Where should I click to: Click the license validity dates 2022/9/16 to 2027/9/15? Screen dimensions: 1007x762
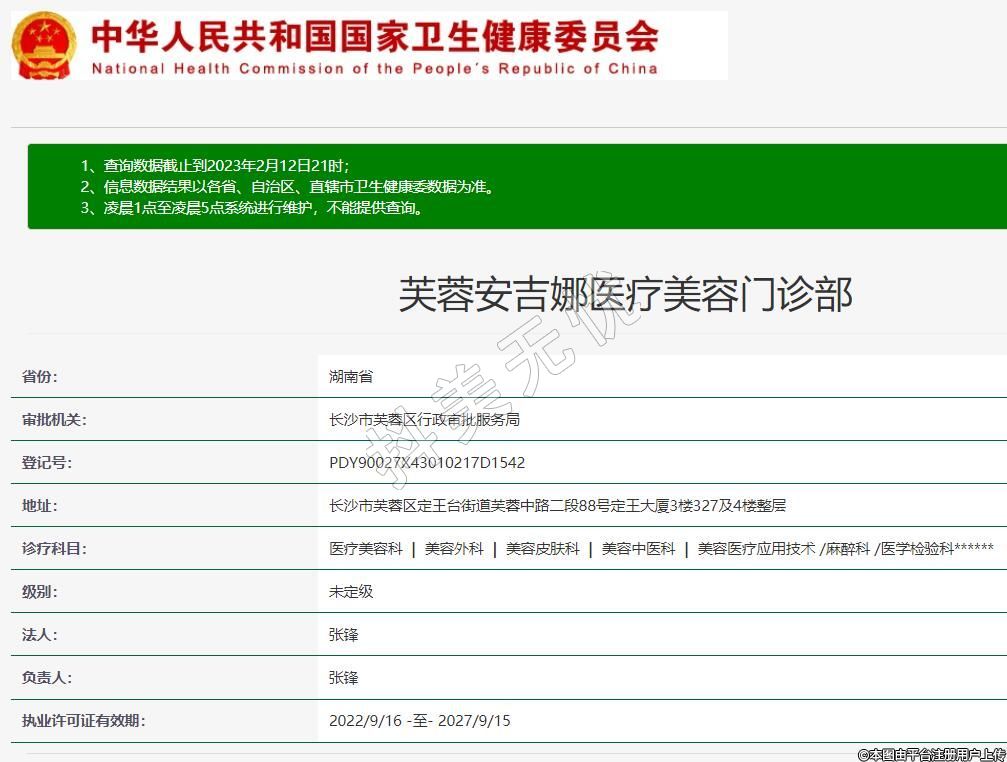tap(419, 721)
